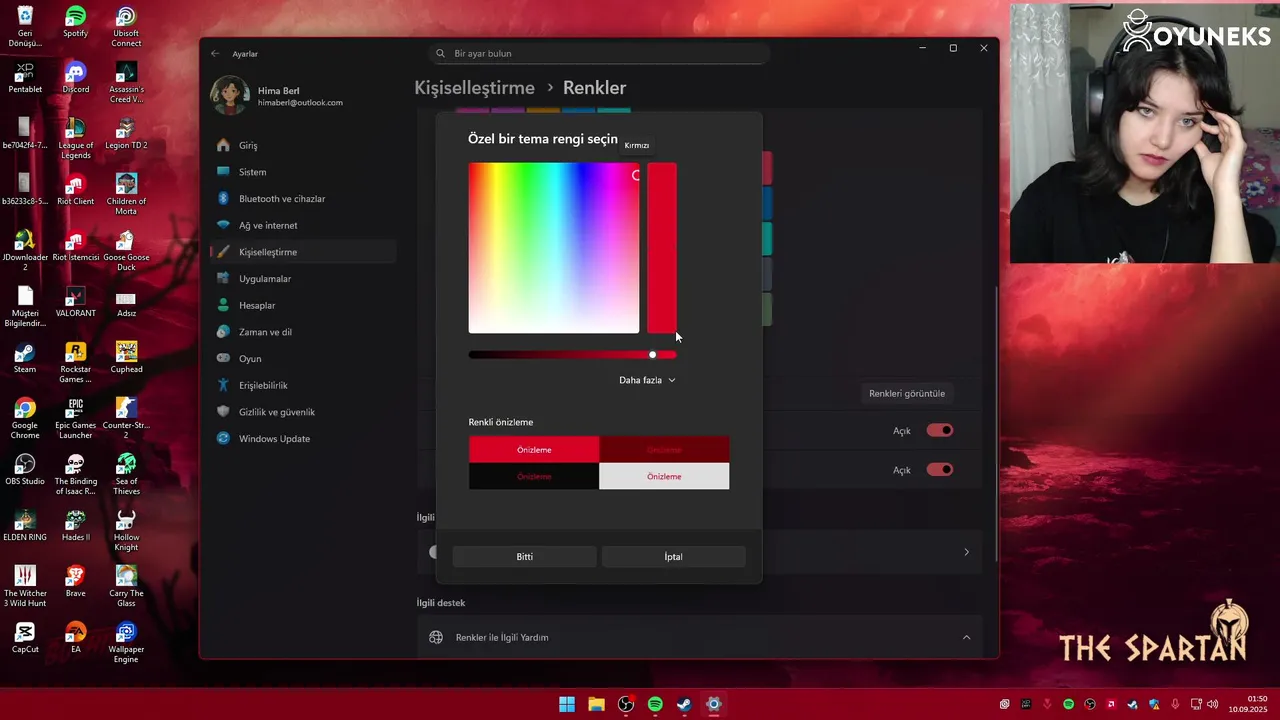This screenshot has width=1280, height=720.
Task: Open League of Legends desktop icon
Action: coord(75,138)
